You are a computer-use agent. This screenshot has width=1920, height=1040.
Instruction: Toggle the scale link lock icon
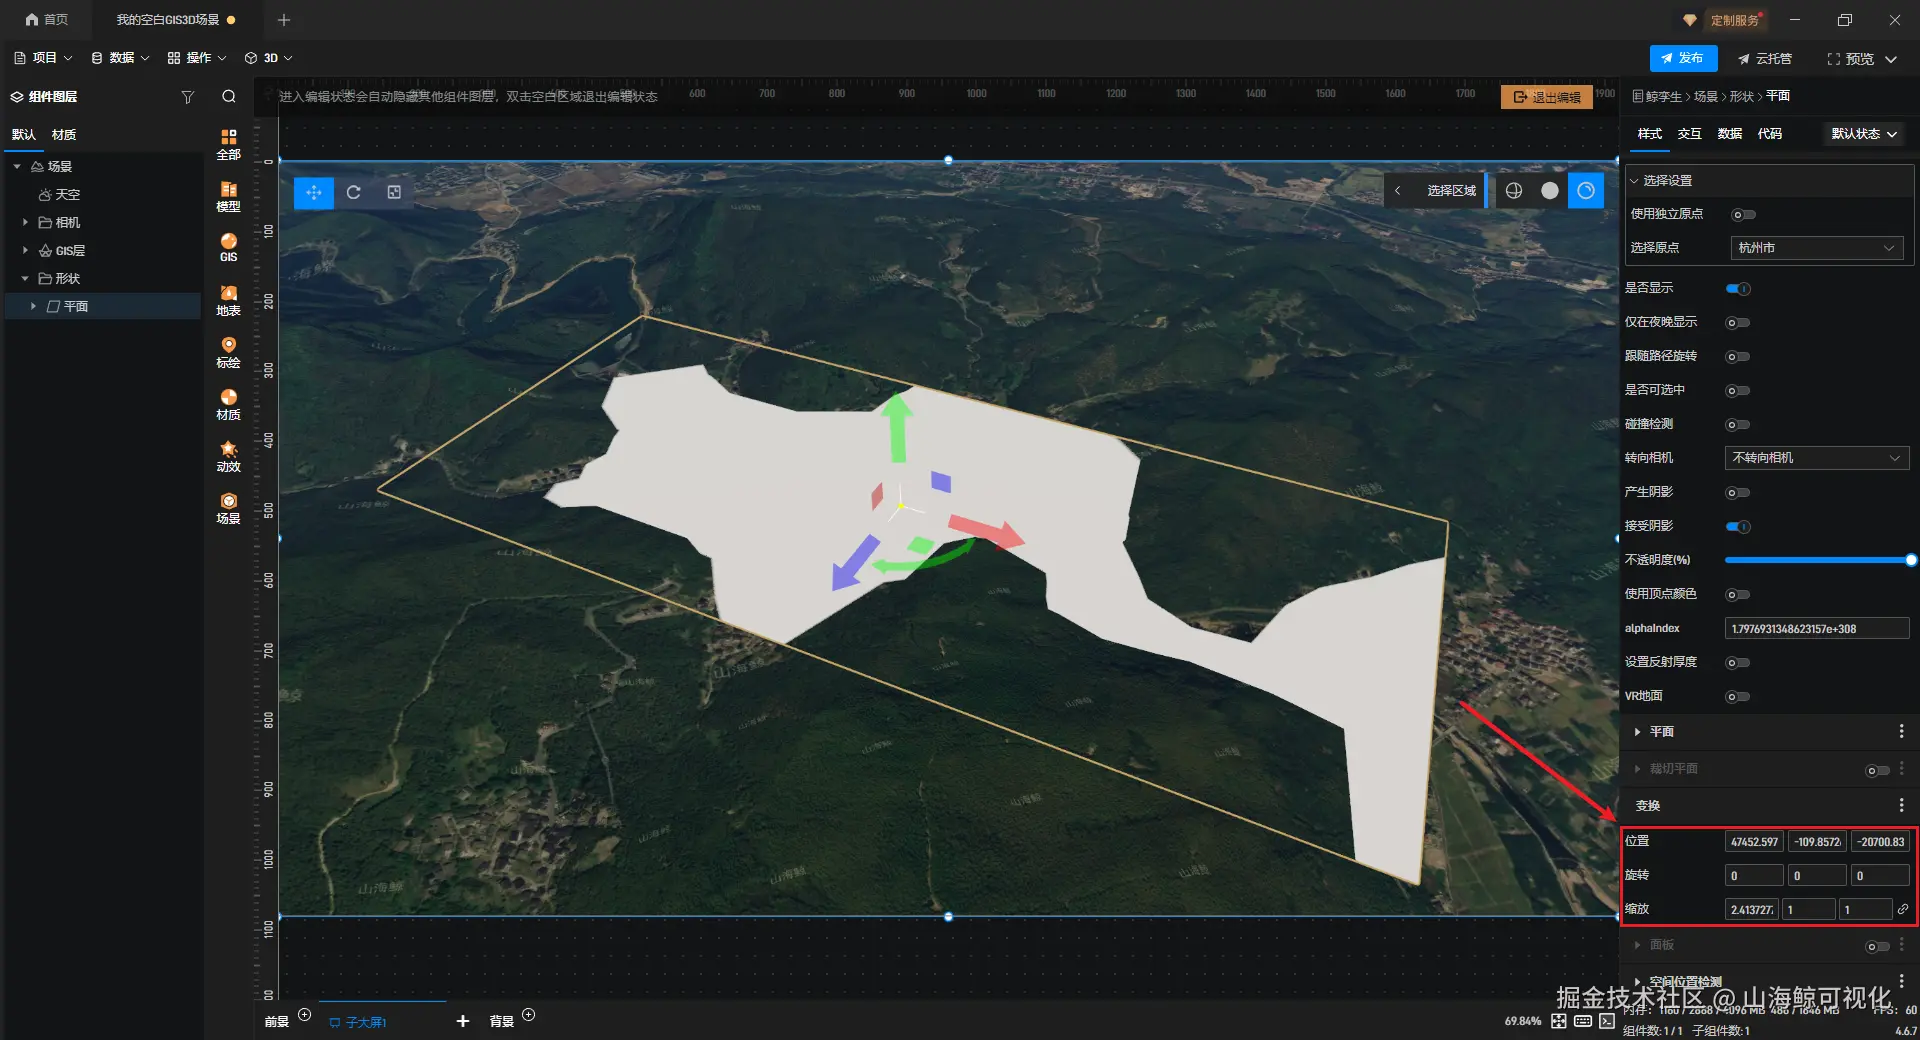coord(1903,909)
